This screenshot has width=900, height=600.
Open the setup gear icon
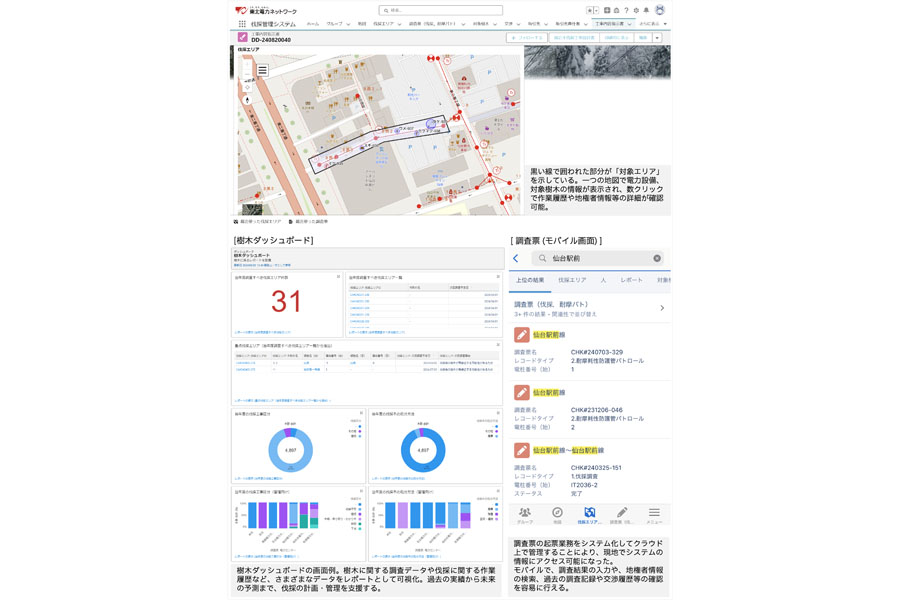pos(636,10)
